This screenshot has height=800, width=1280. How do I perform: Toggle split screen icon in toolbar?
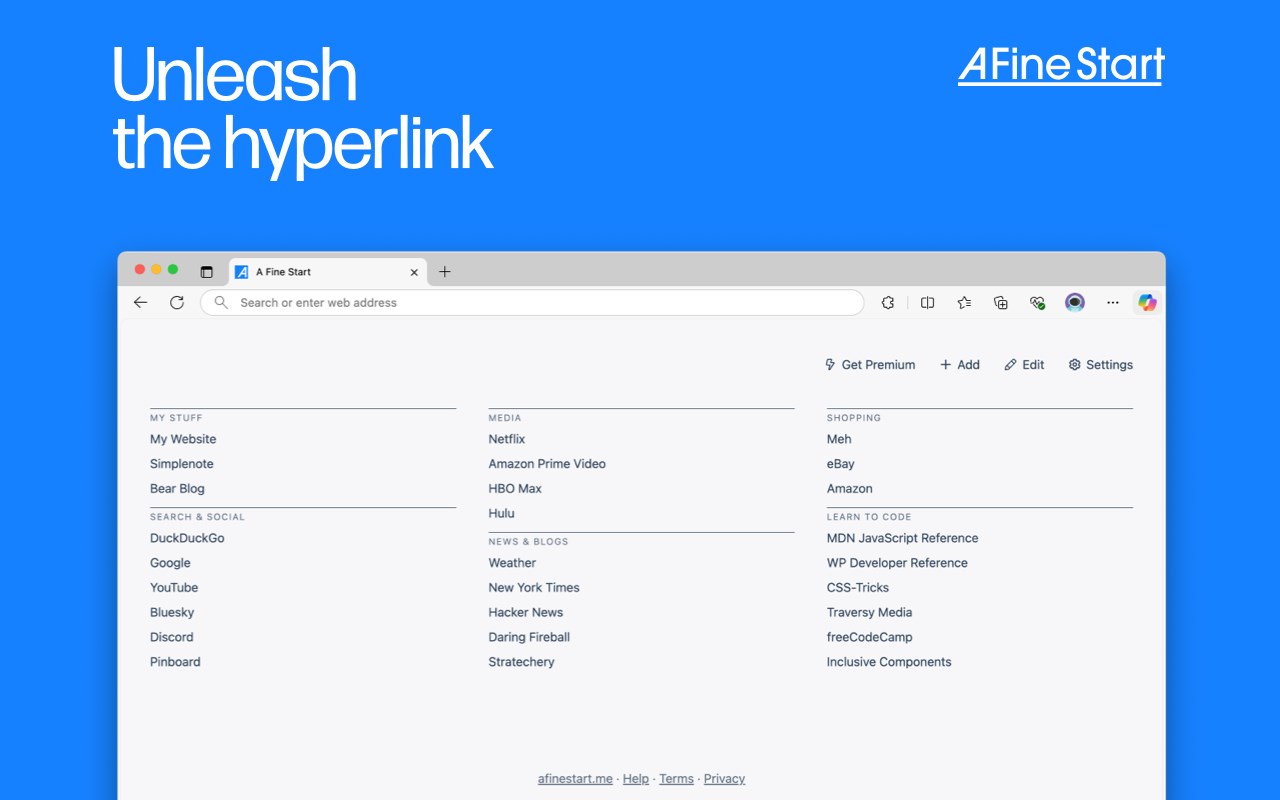pos(927,302)
